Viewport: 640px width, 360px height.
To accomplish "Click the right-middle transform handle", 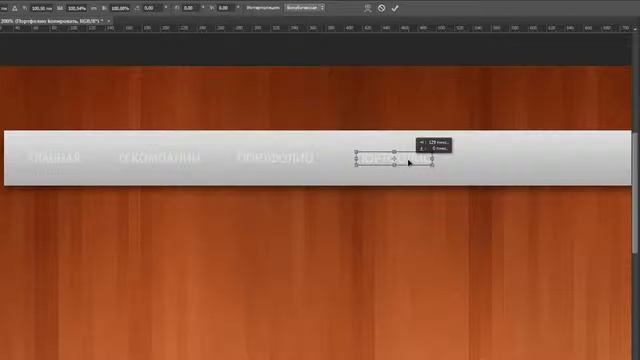I will coord(432,158).
